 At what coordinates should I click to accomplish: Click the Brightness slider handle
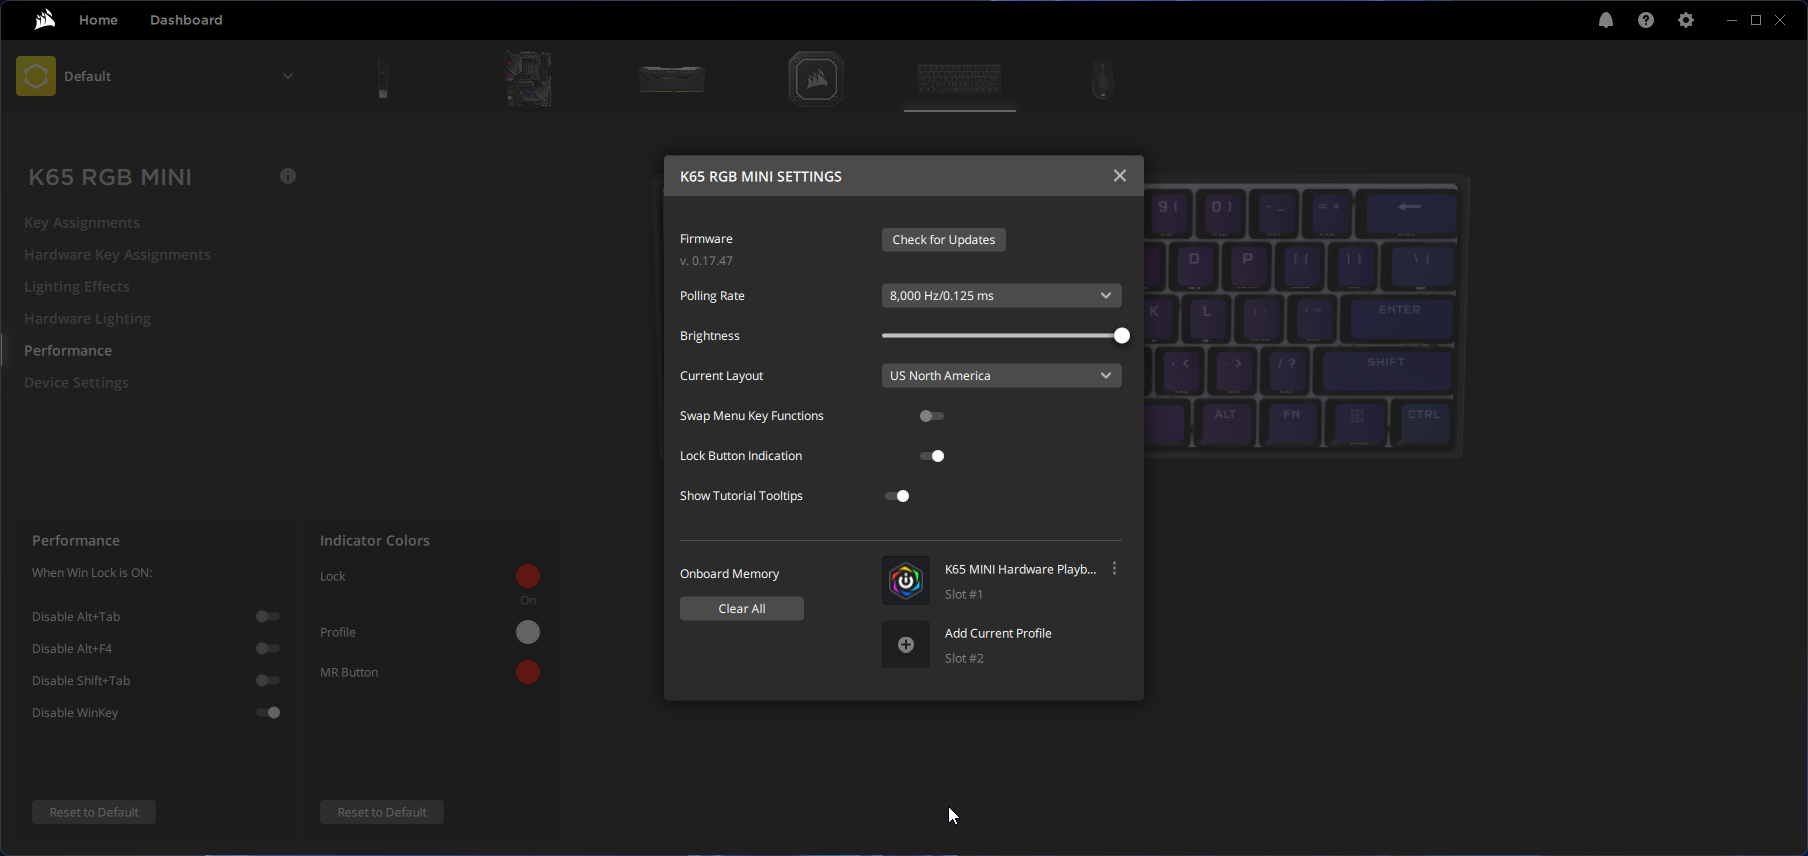click(1122, 336)
